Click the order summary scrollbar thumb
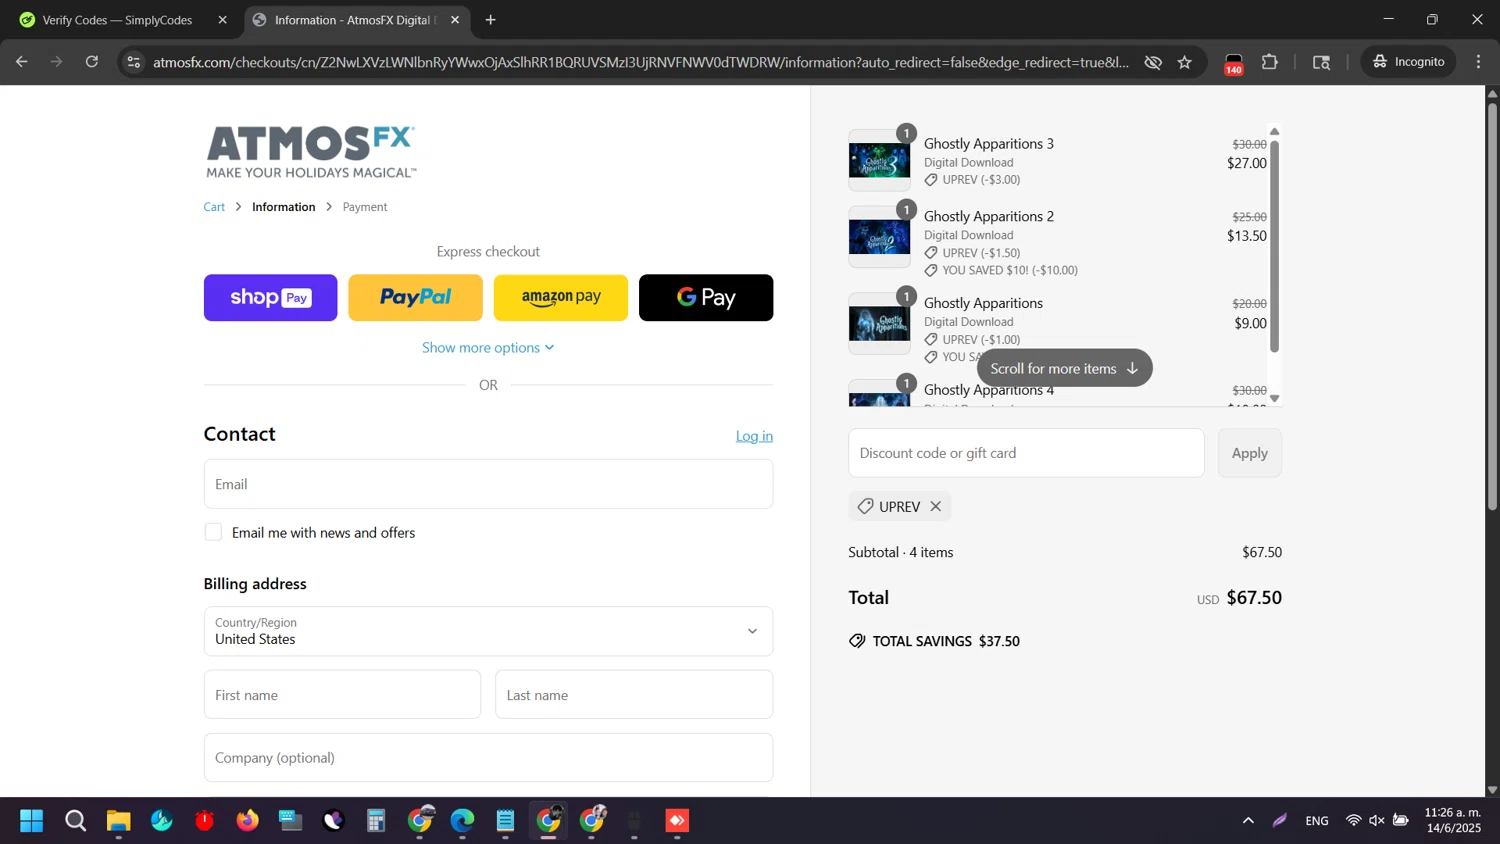 pos(1275,246)
